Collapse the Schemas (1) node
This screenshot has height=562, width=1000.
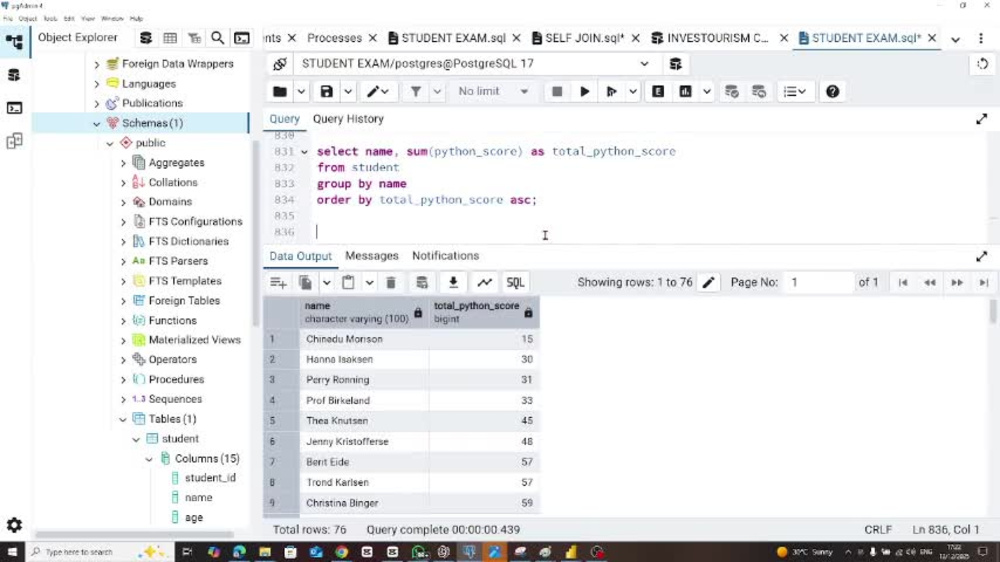coord(97,124)
